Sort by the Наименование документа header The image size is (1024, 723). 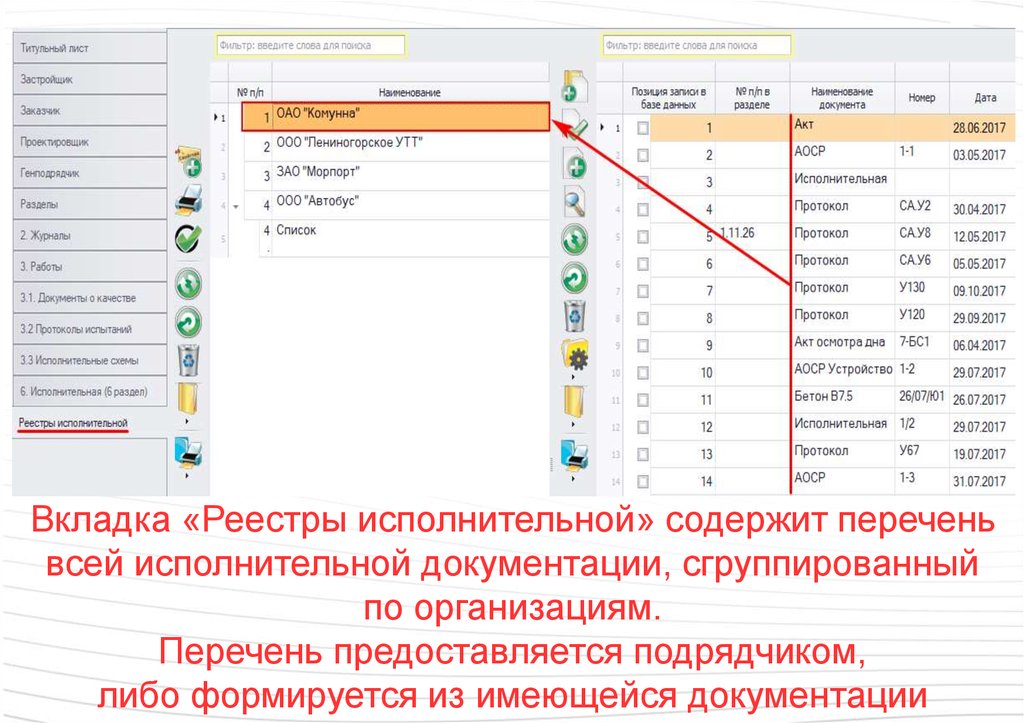click(x=842, y=98)
